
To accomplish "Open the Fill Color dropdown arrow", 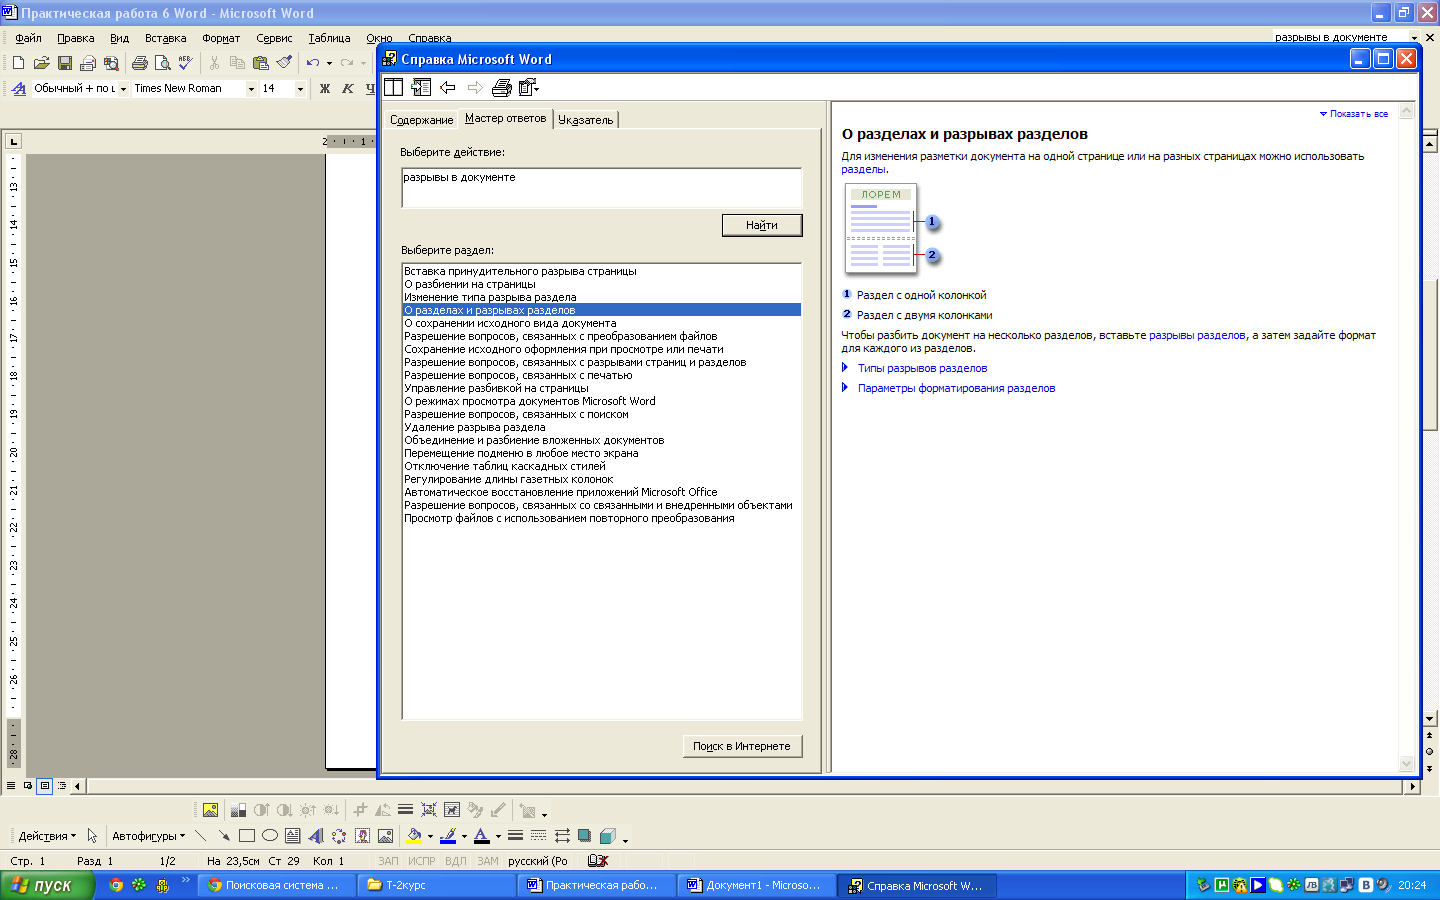I will [430, 836].
